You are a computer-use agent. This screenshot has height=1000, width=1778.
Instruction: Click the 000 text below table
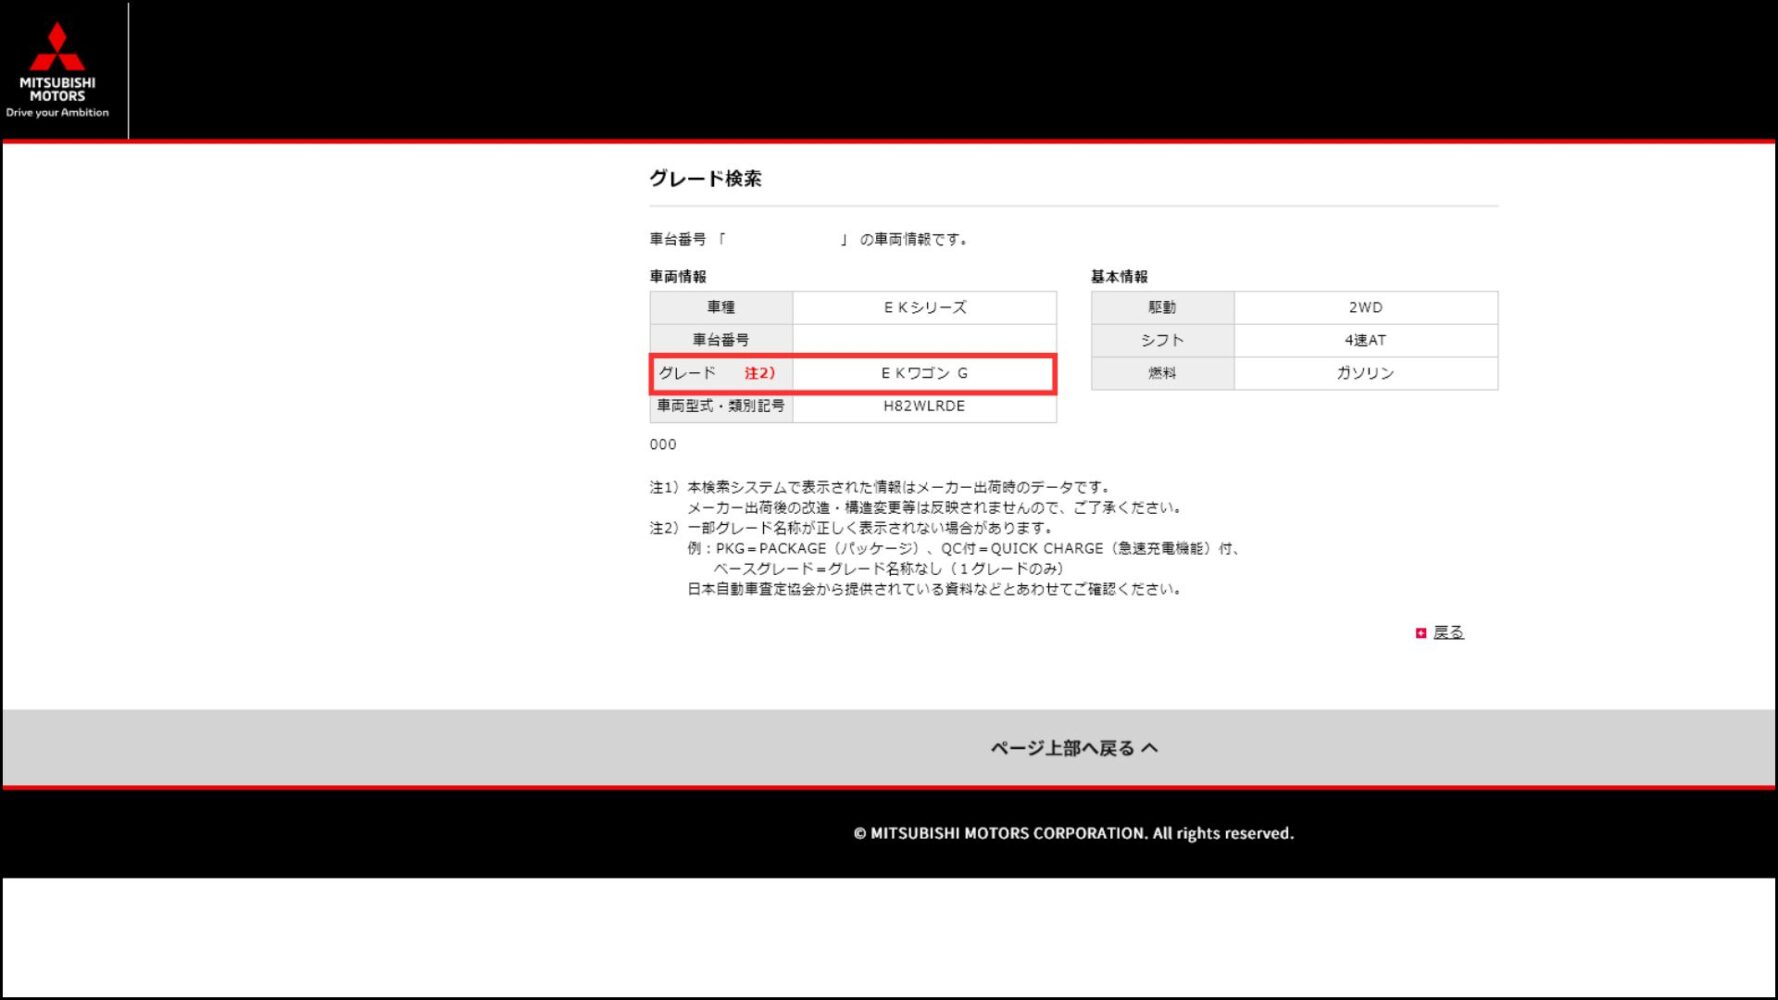point(663,444)
